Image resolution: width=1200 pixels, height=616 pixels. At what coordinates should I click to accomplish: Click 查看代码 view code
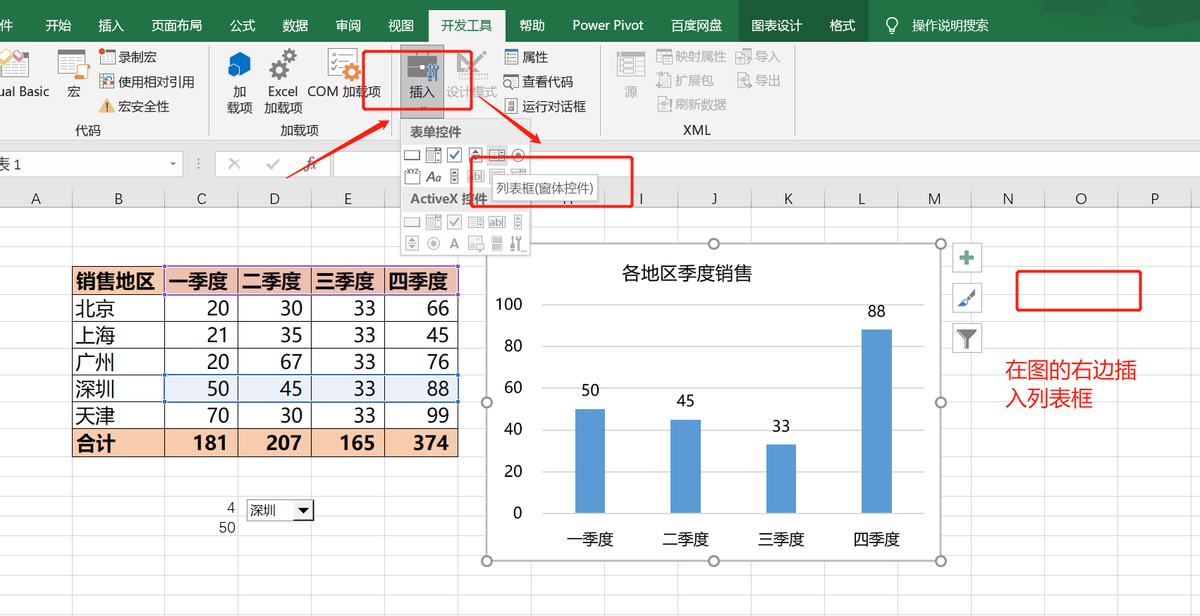[x=538, y=82]
